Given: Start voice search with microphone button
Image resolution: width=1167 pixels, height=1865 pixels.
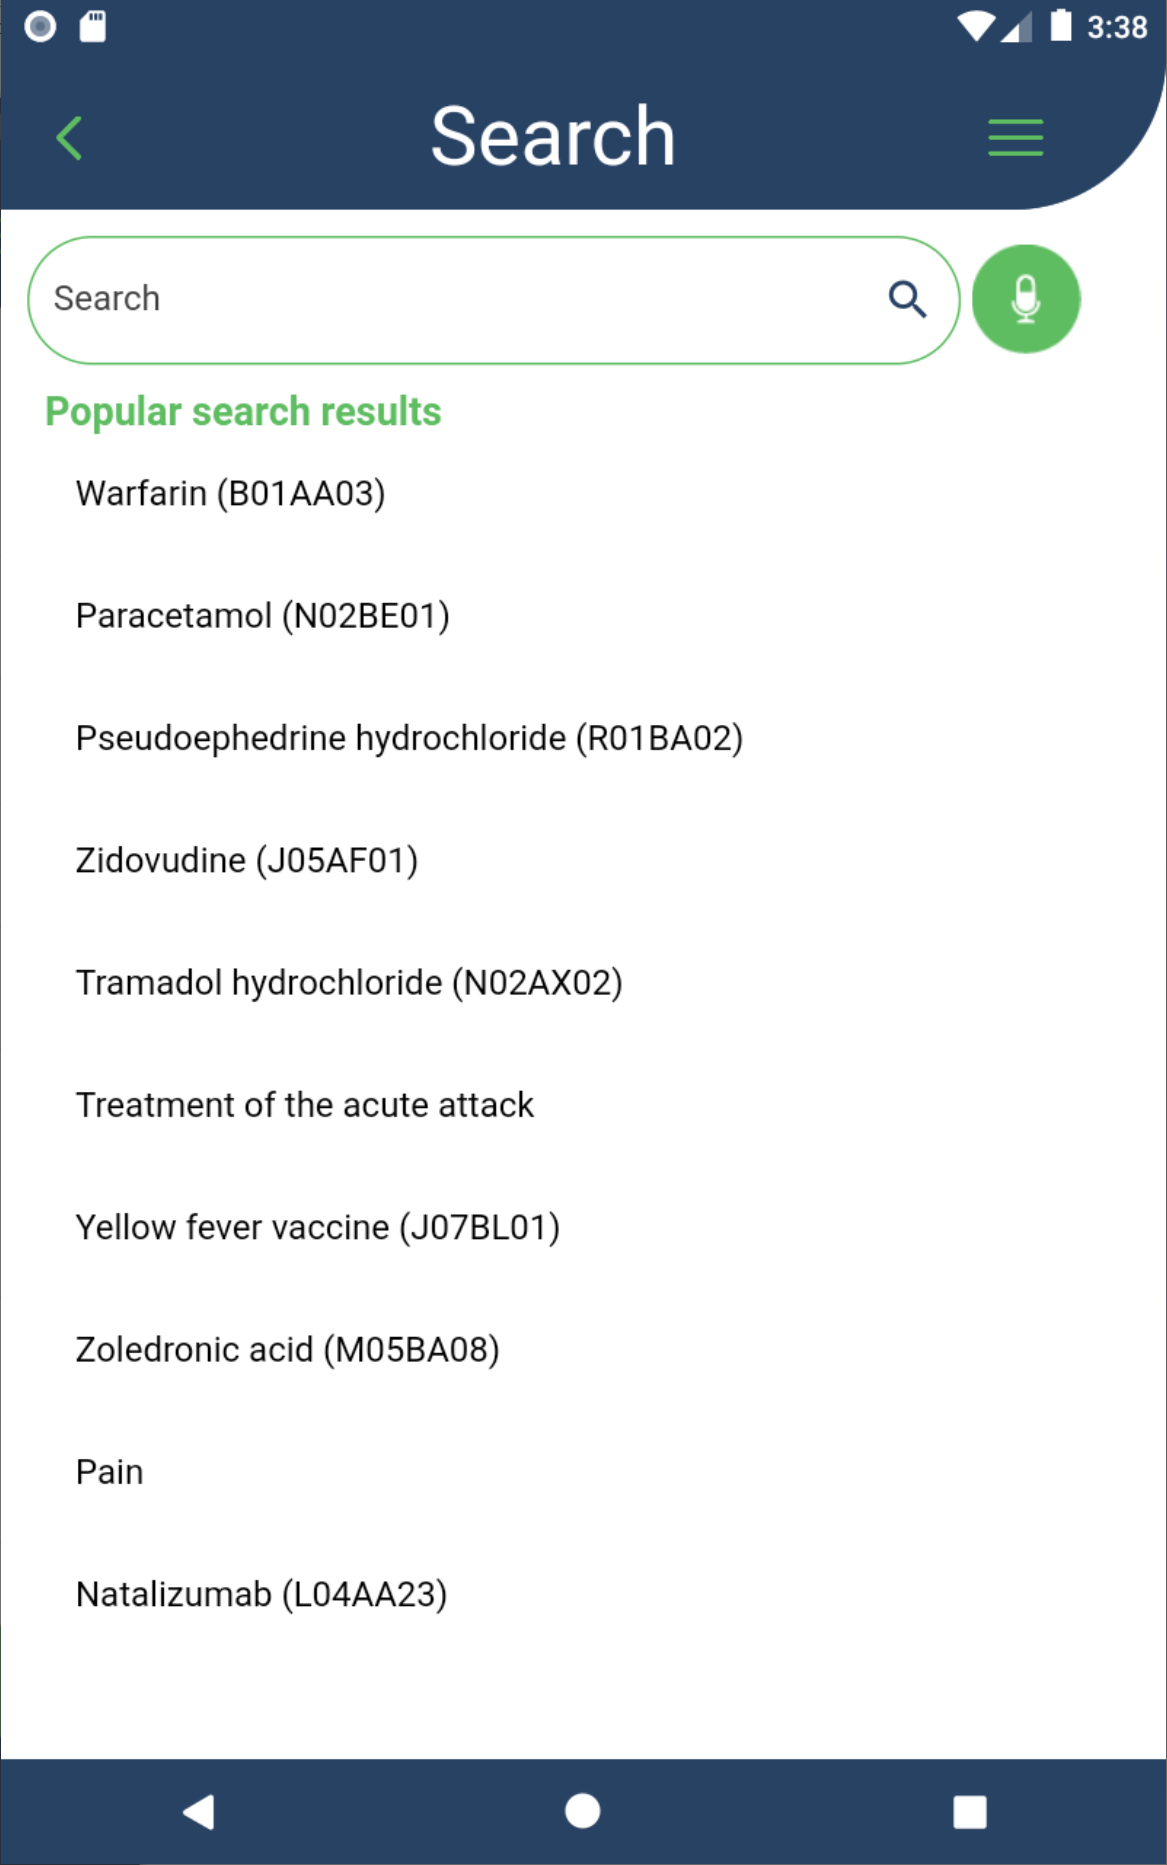Looking at the screenshot, I should [x=1026, y=299].
